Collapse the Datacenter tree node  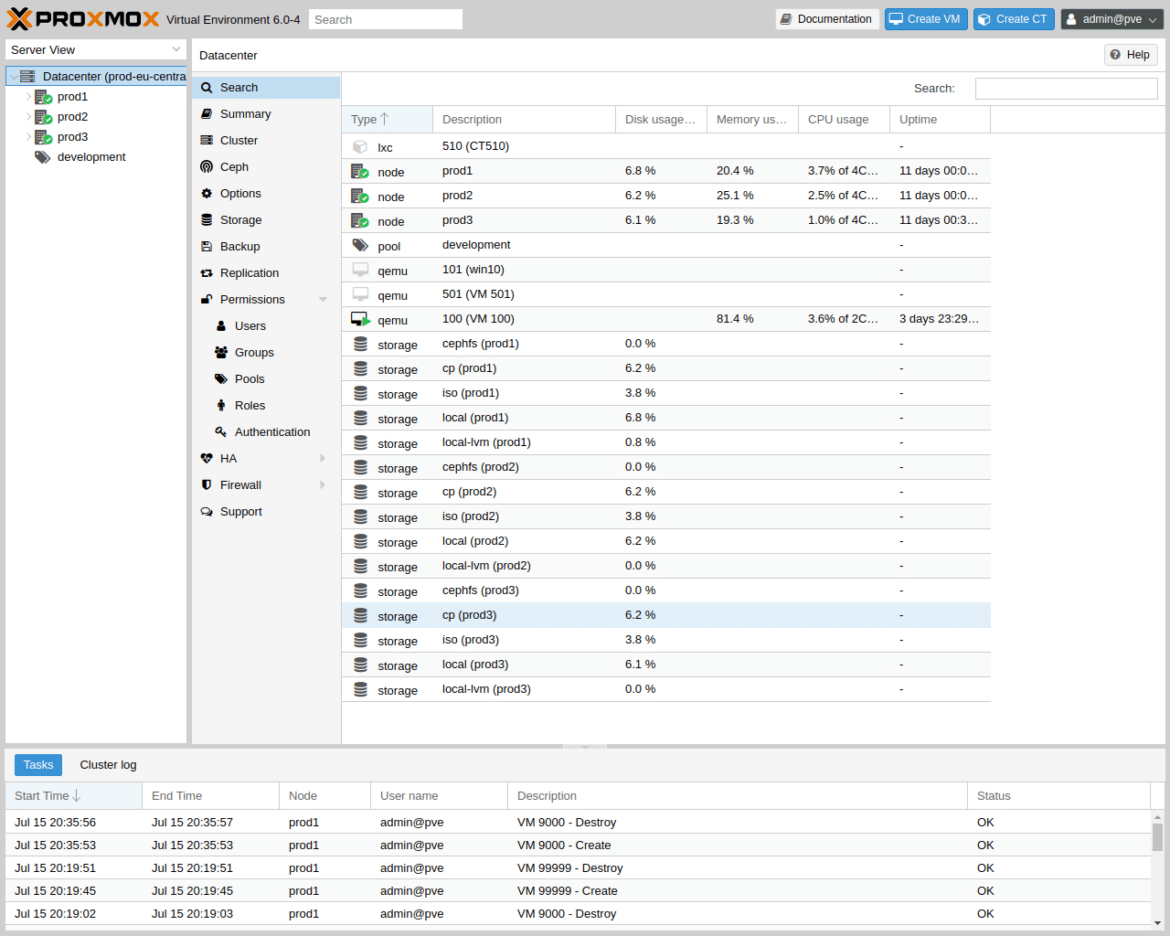pos(13,76)
